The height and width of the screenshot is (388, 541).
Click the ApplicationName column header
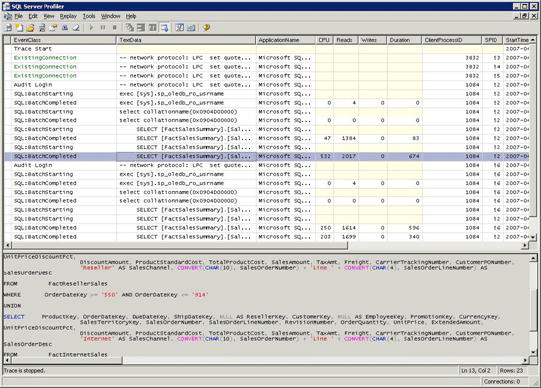point(285,40)
